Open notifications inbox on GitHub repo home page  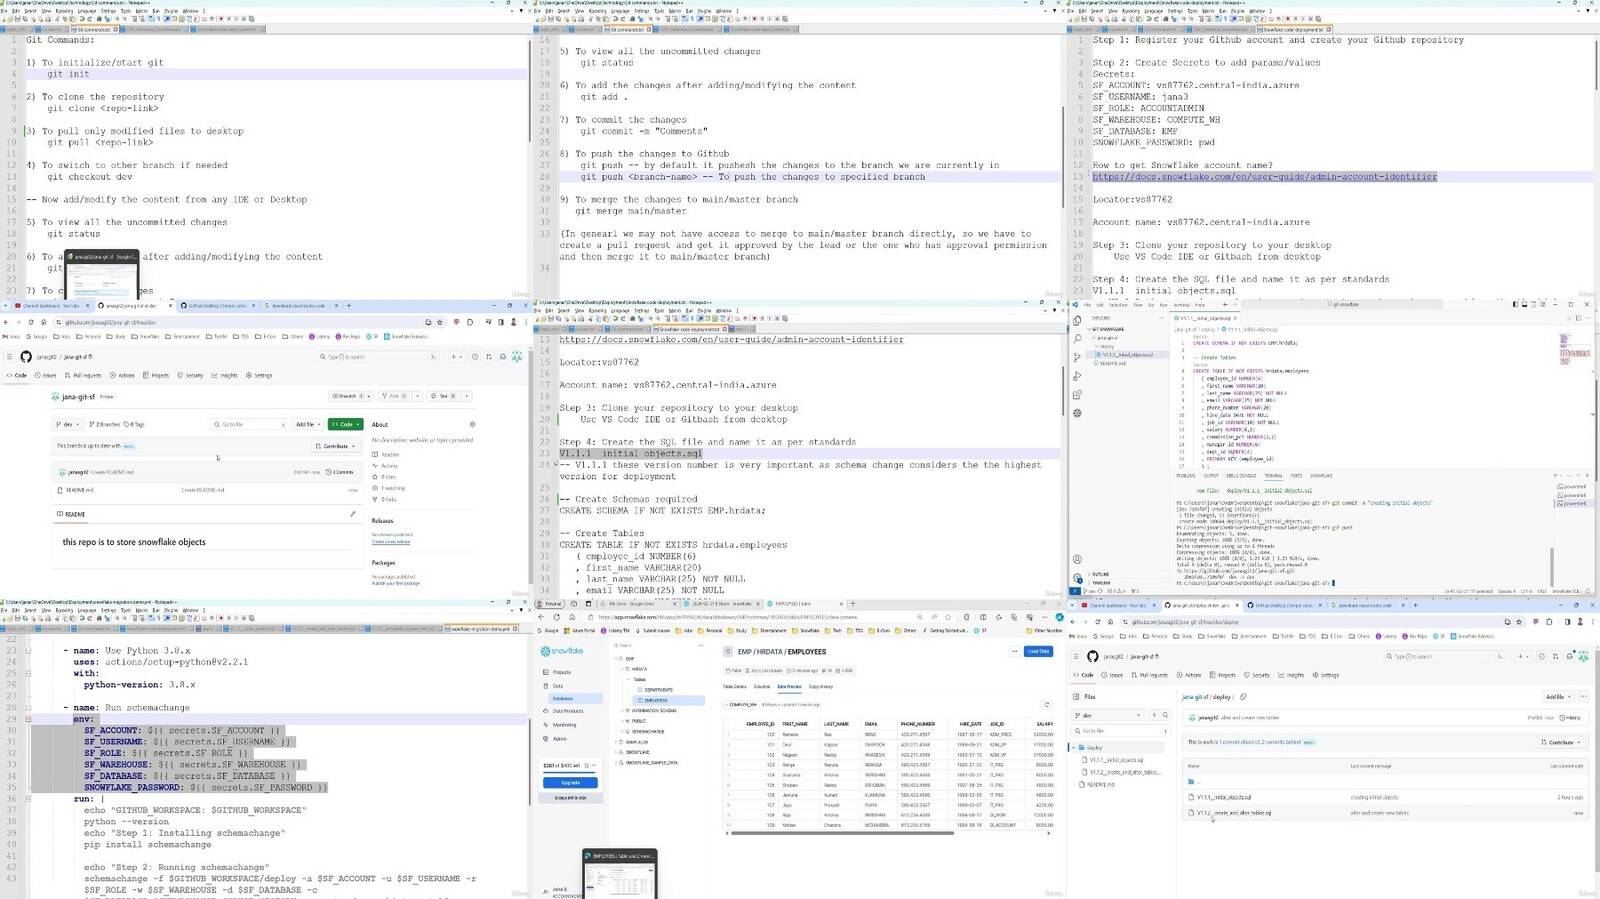(x=502, y=357)
